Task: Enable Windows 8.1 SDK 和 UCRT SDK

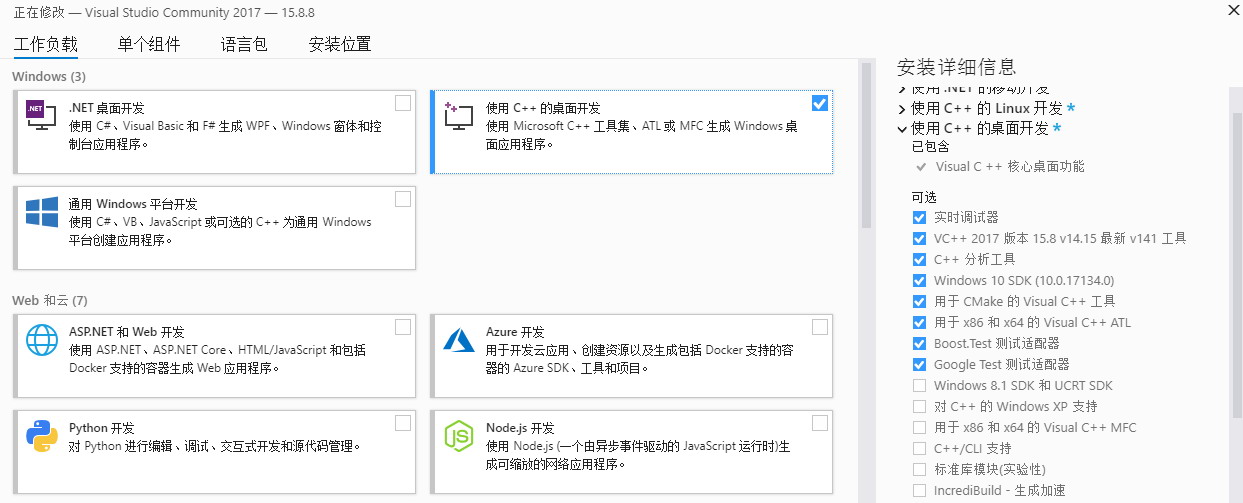Action: coord(919,385)
